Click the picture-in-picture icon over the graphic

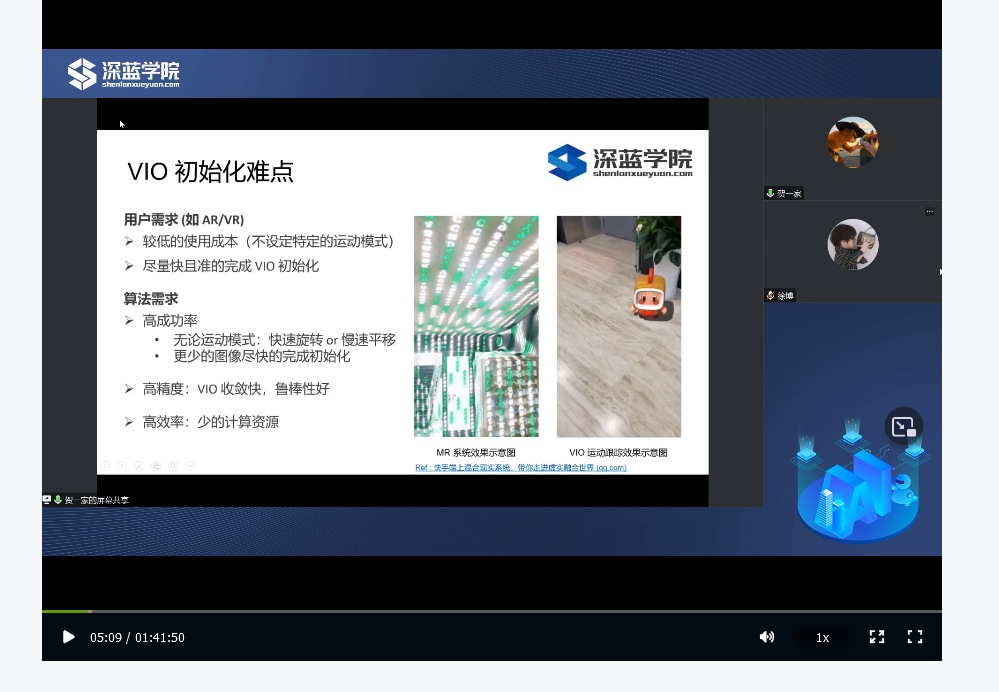point(903,426)
